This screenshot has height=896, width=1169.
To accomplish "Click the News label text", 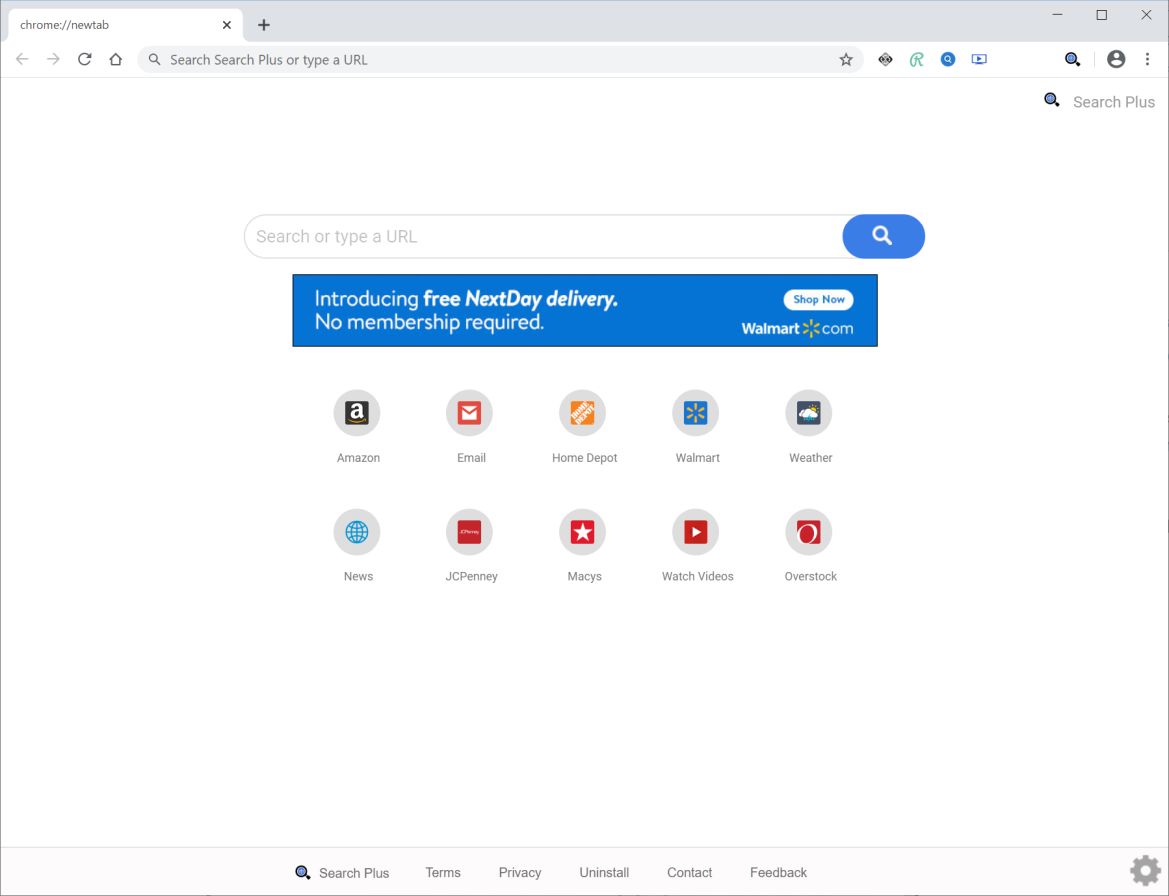I will coord(359,576).
